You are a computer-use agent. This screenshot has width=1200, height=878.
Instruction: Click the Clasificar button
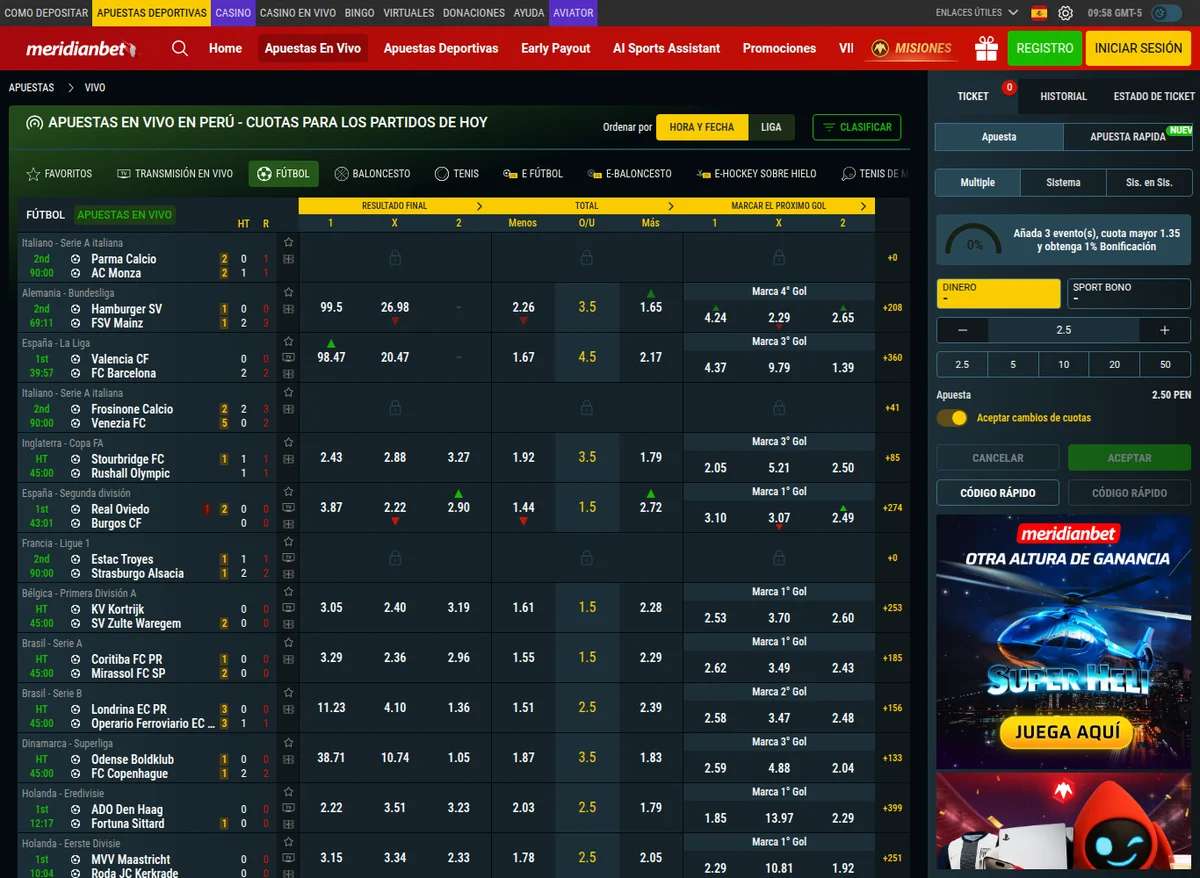point(857,127)
